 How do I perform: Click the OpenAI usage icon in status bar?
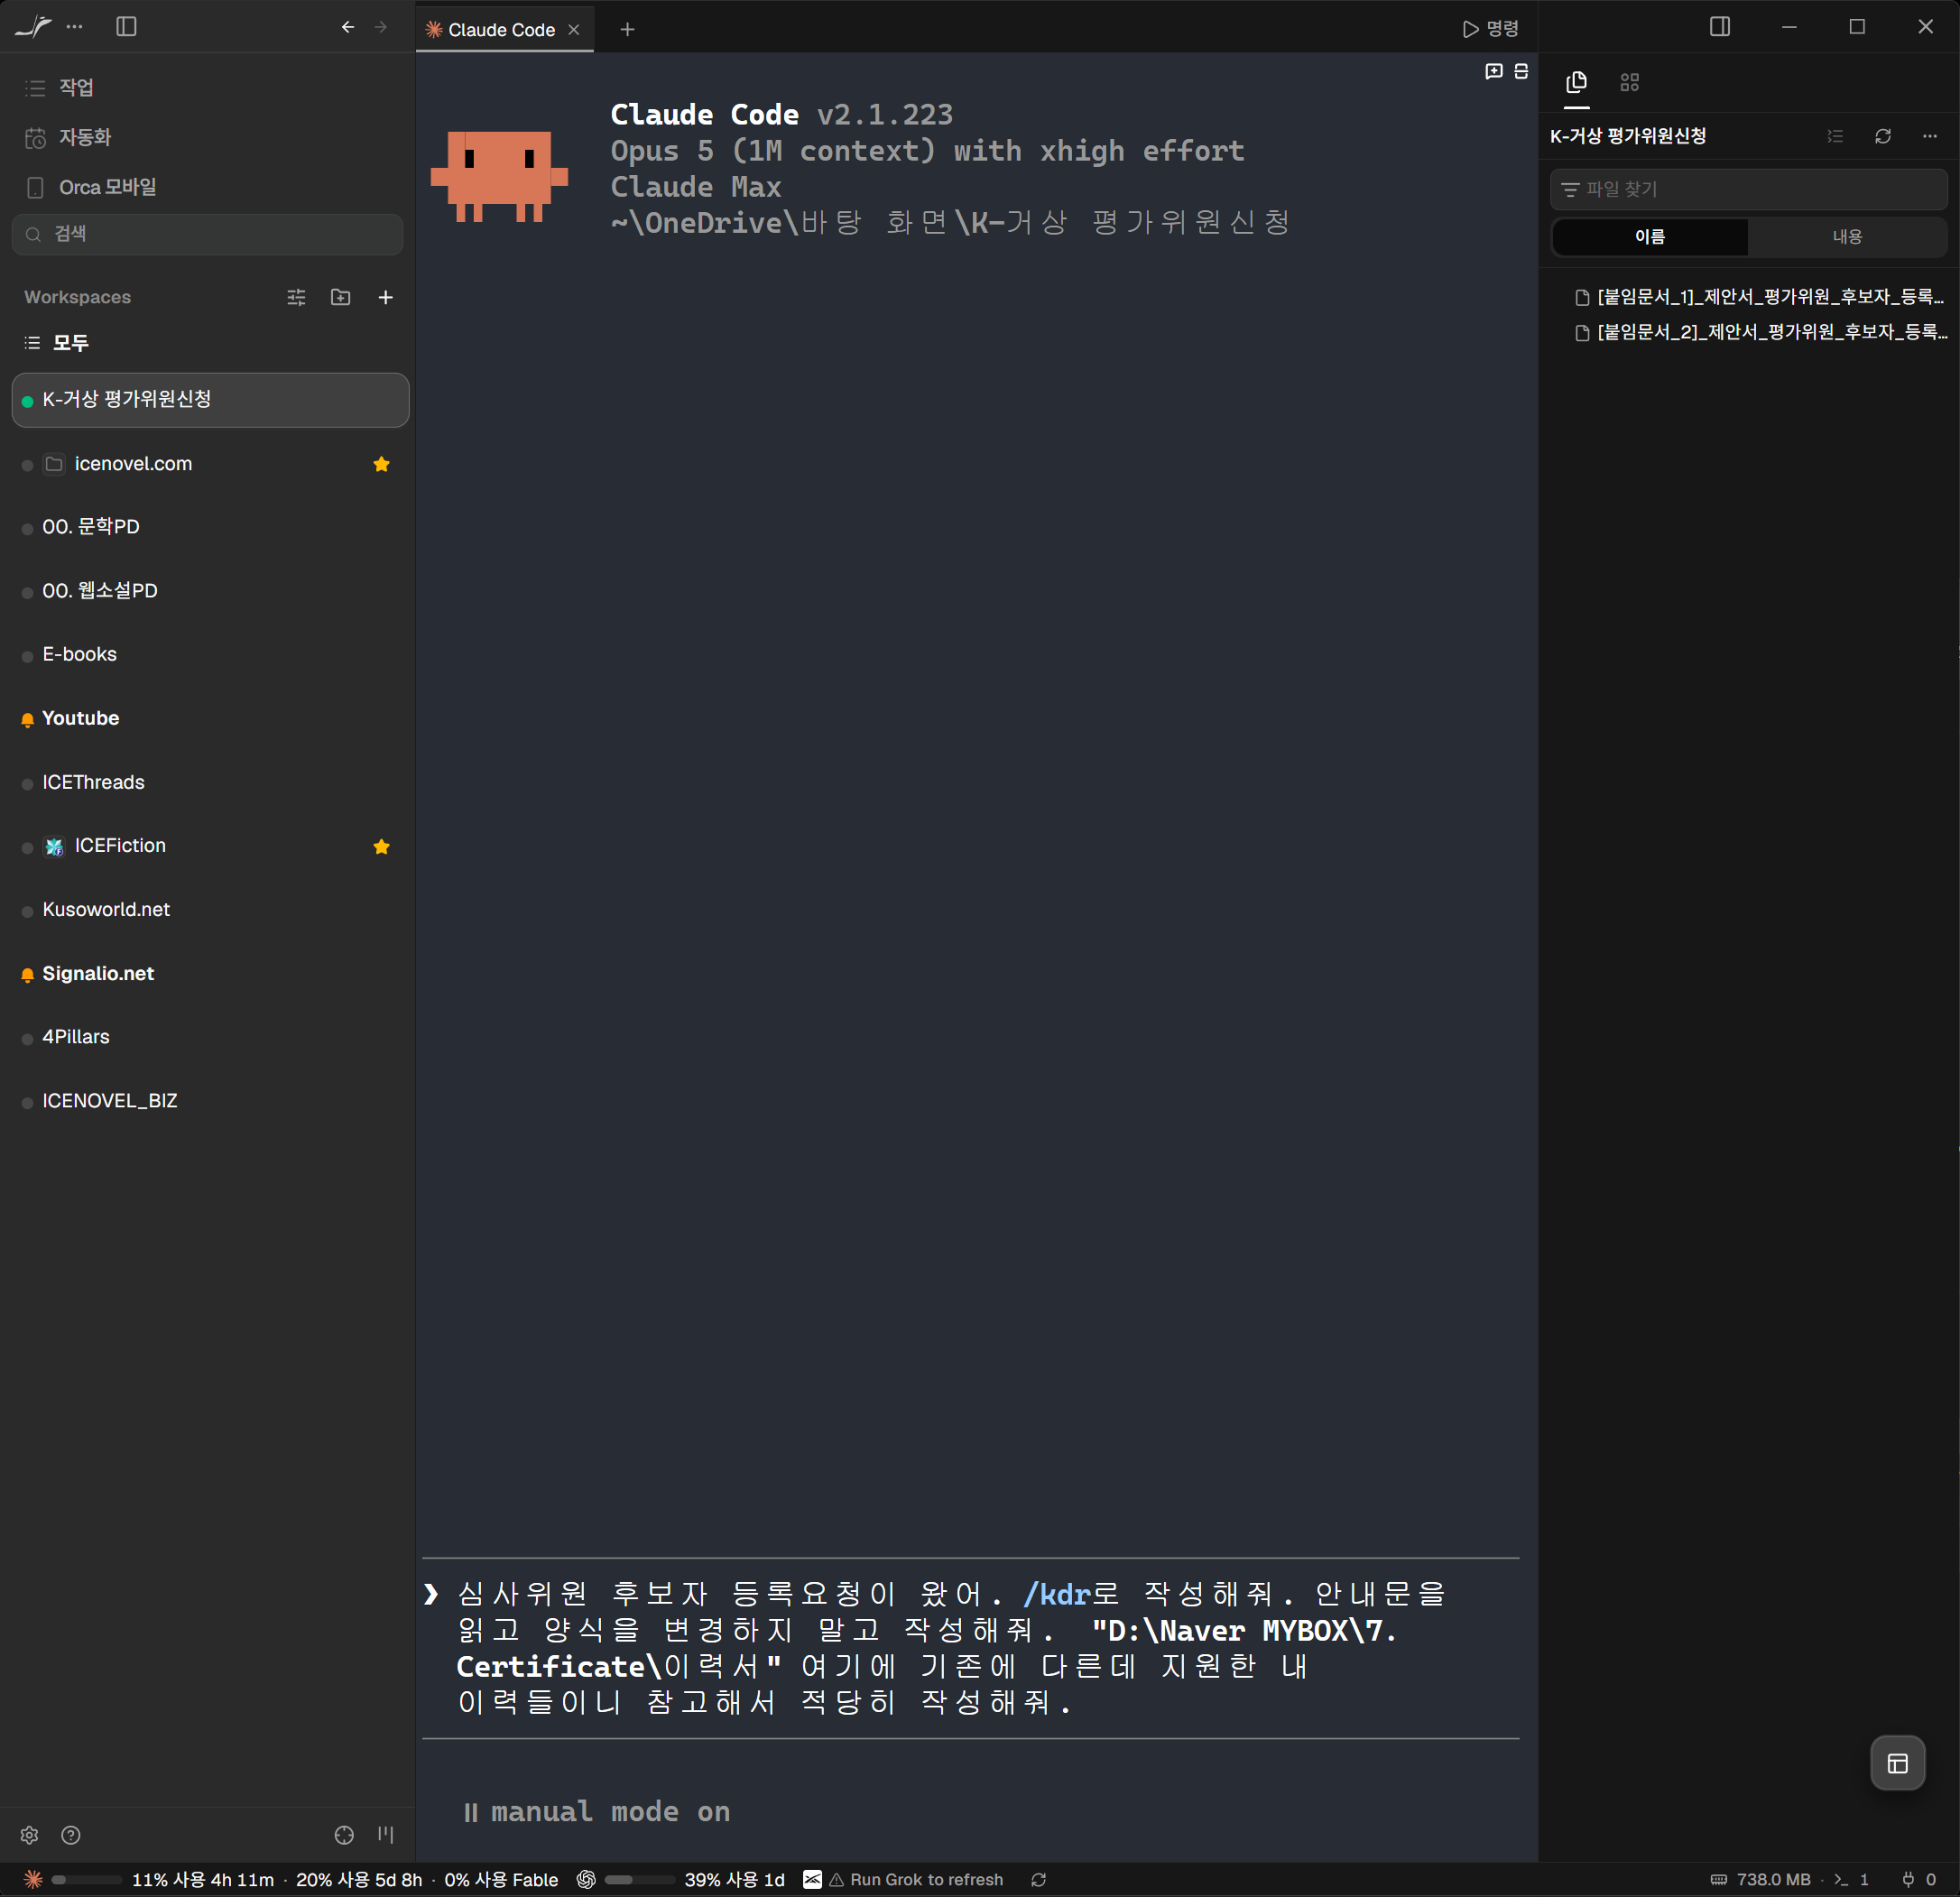coord(586,1879)
